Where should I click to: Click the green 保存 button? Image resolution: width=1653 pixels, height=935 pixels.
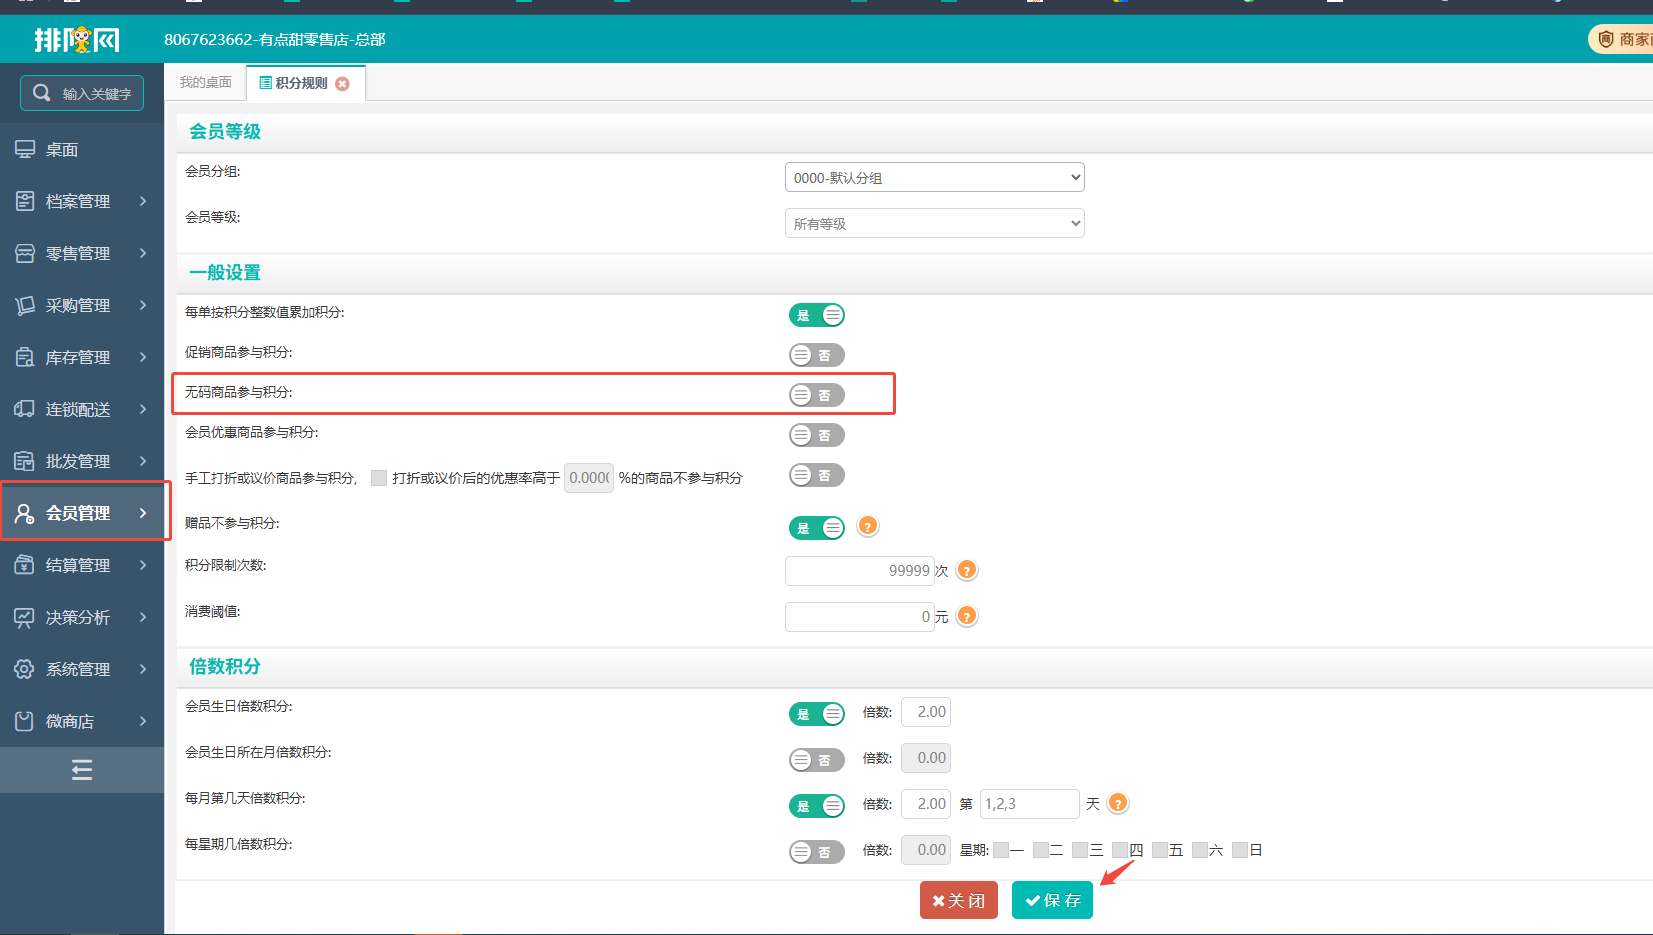pos(1052,900)
